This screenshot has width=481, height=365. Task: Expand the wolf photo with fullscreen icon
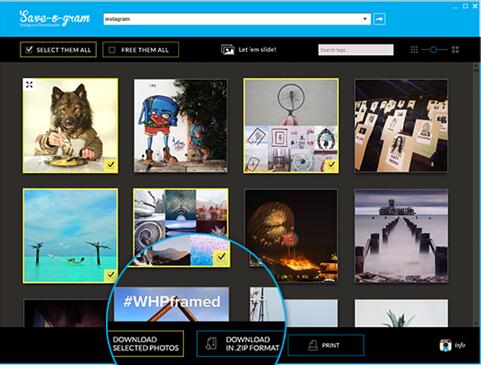(x=29, y=85)
